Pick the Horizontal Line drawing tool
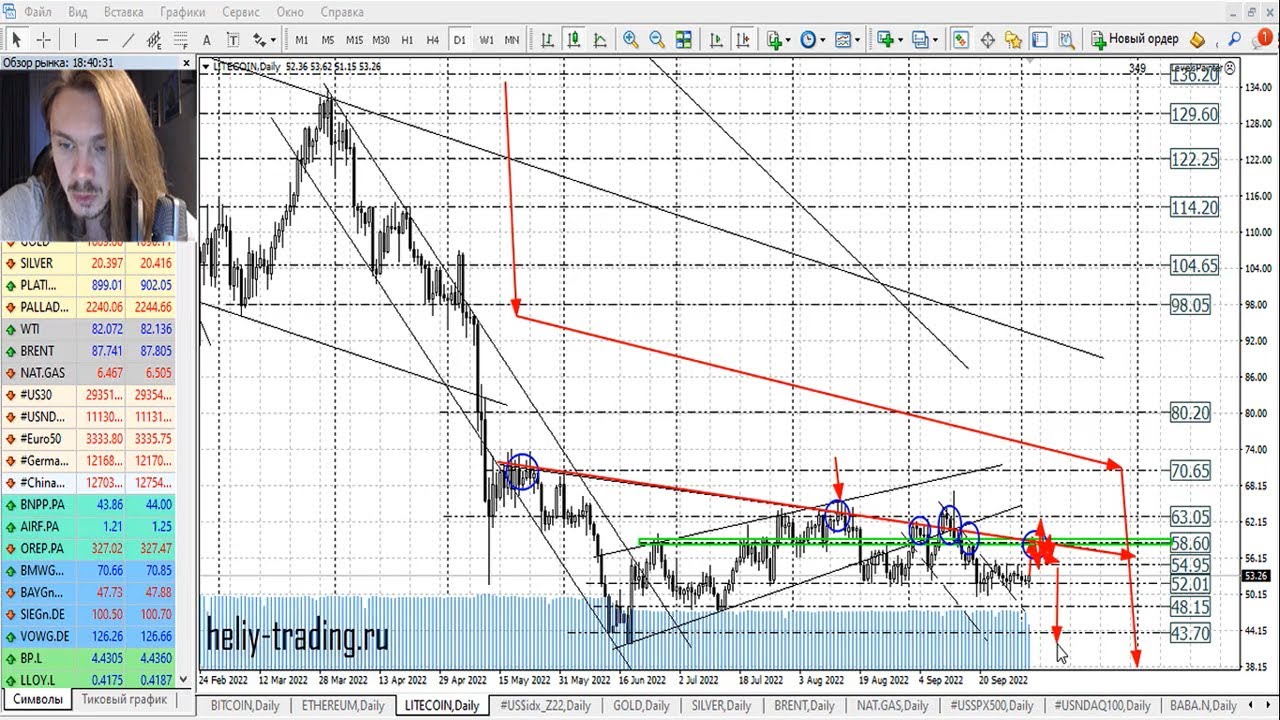This screenshot has width=1280, height=720. click(102, 40)
